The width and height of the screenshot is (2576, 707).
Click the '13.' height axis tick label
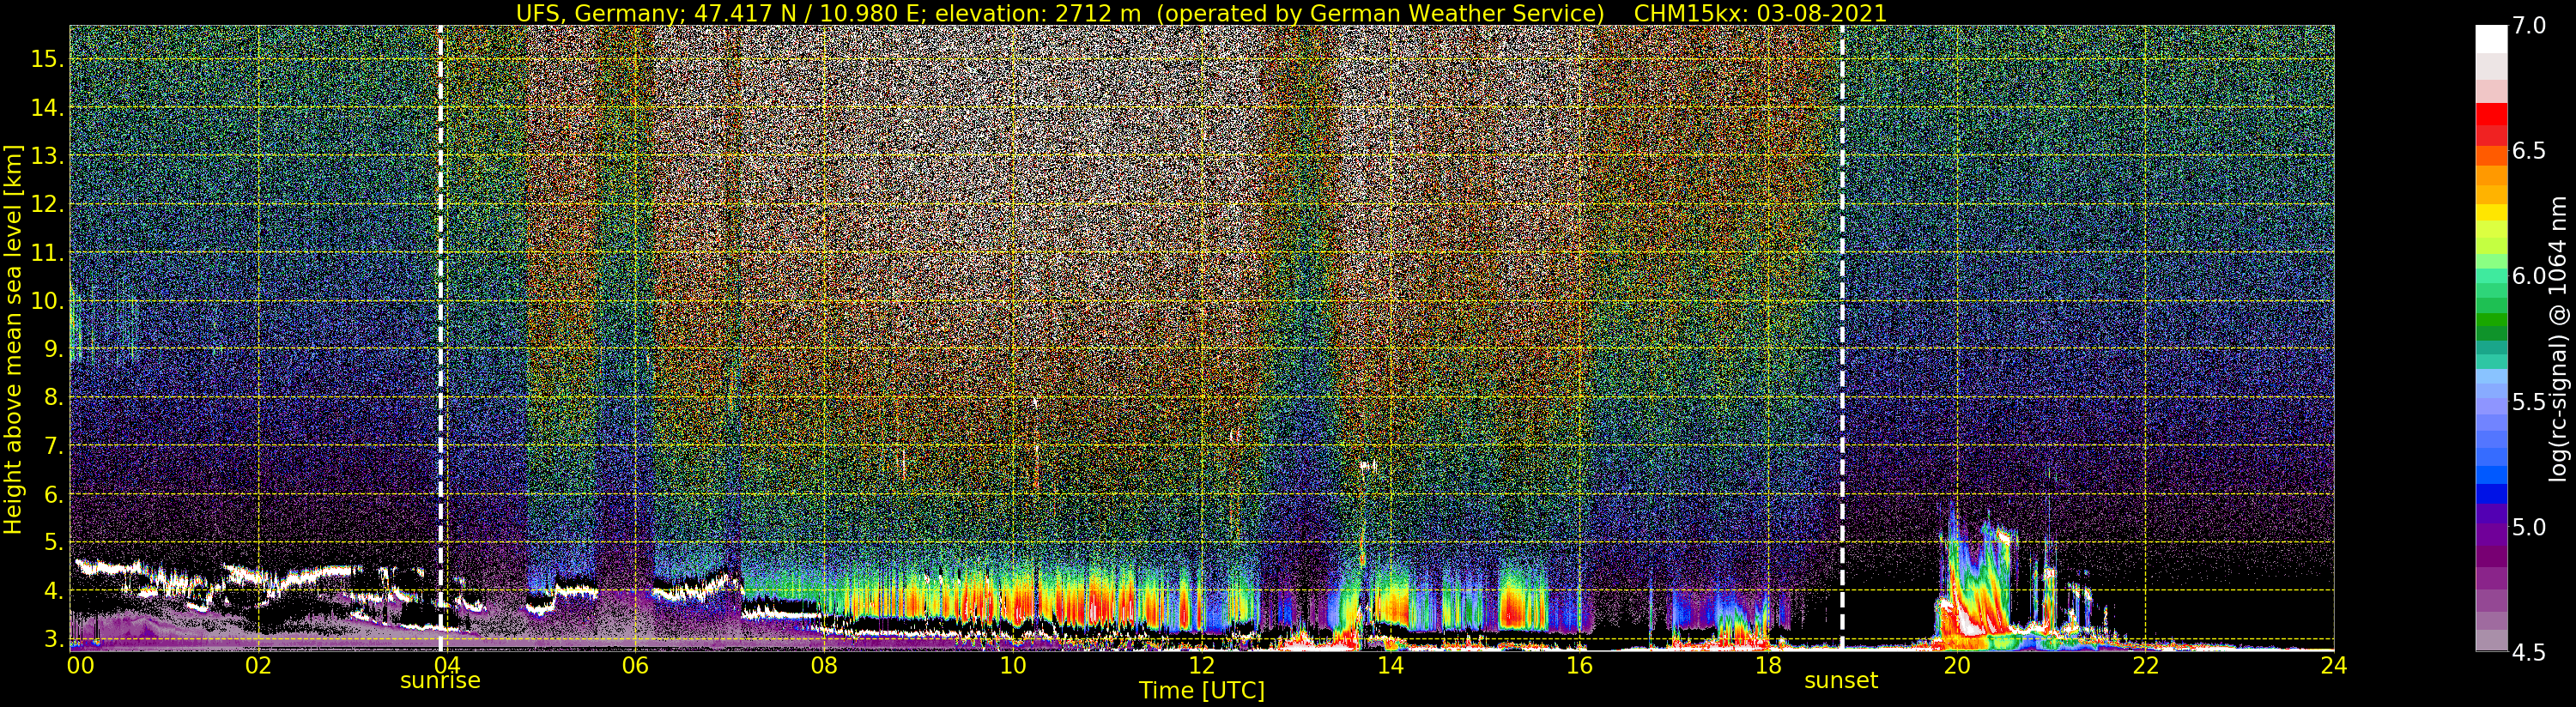46,156
